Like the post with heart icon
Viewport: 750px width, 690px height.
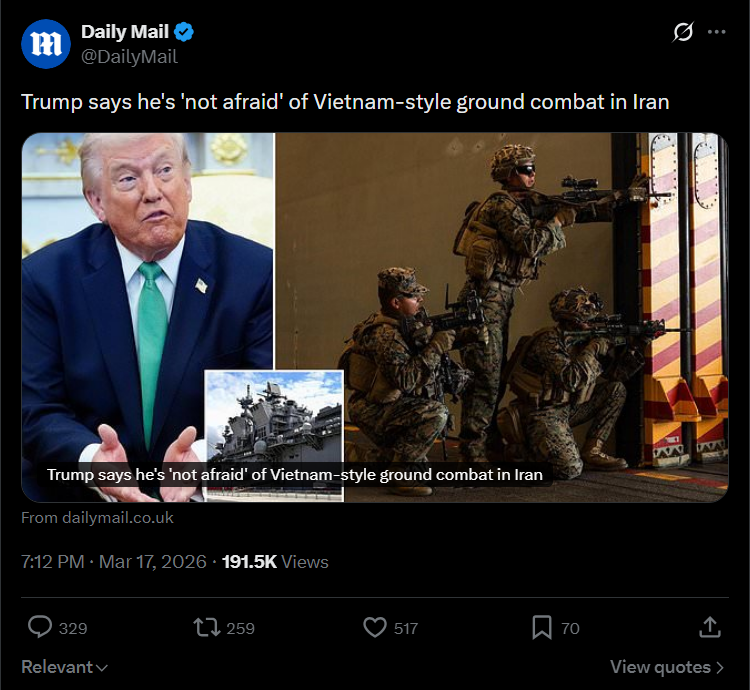[x=375, y=627]
